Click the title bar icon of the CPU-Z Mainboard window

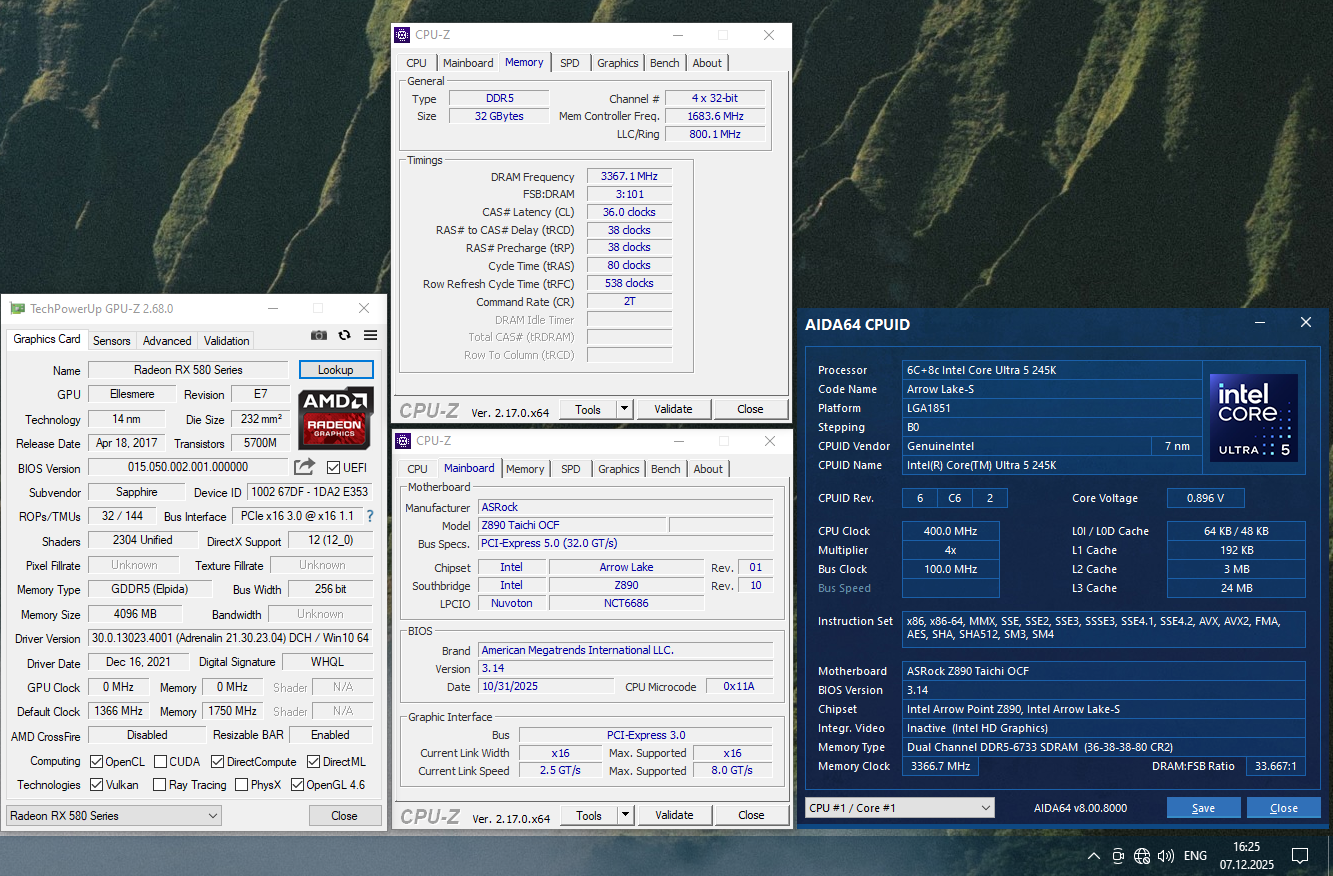tap(403, 441)
